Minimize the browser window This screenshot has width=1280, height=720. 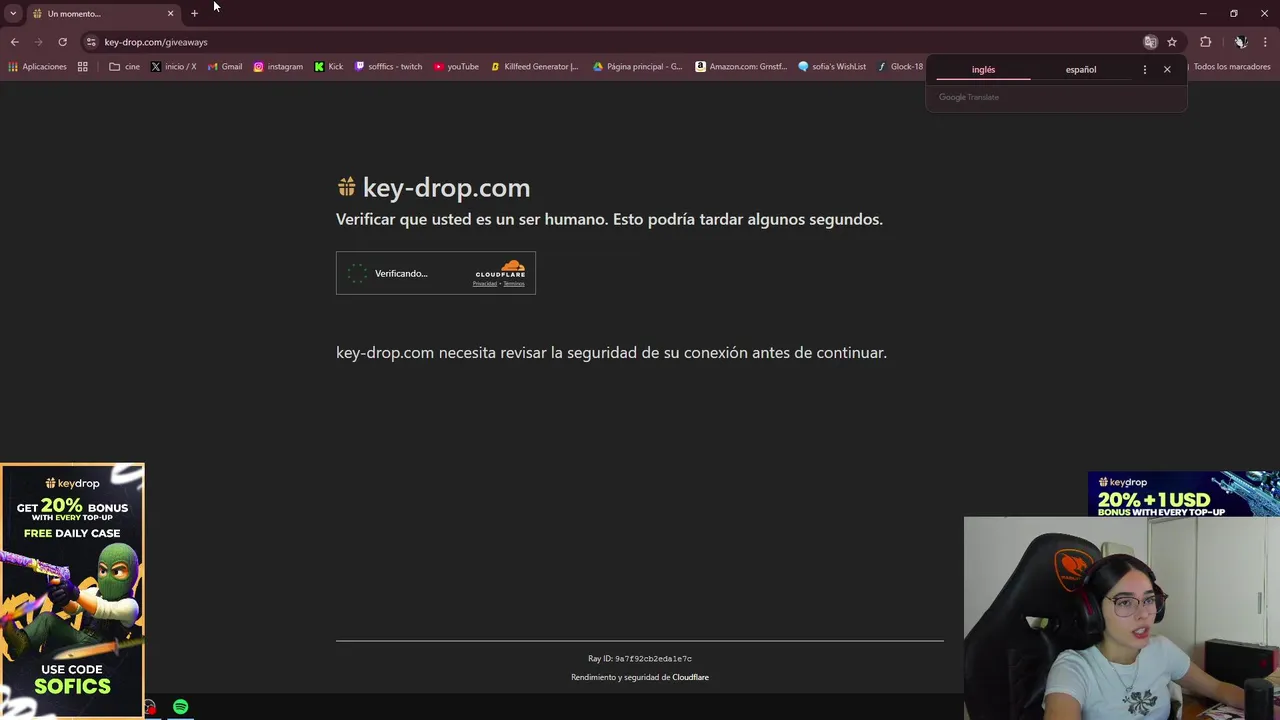pos(1203,13)
